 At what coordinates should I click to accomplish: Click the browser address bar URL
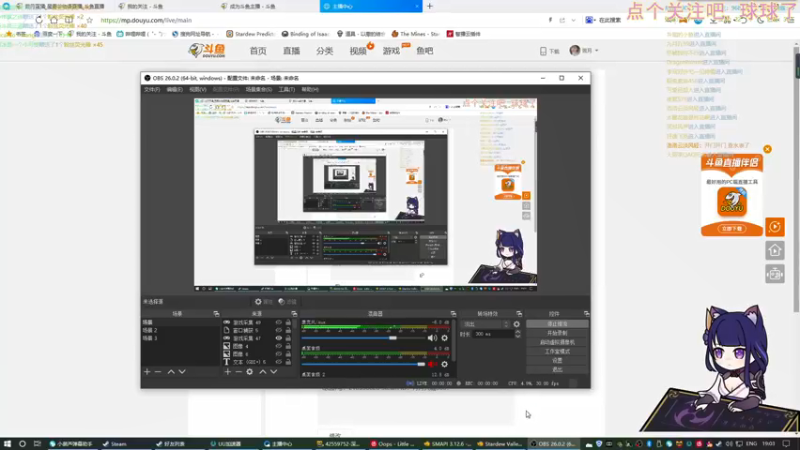coord(146,20)
